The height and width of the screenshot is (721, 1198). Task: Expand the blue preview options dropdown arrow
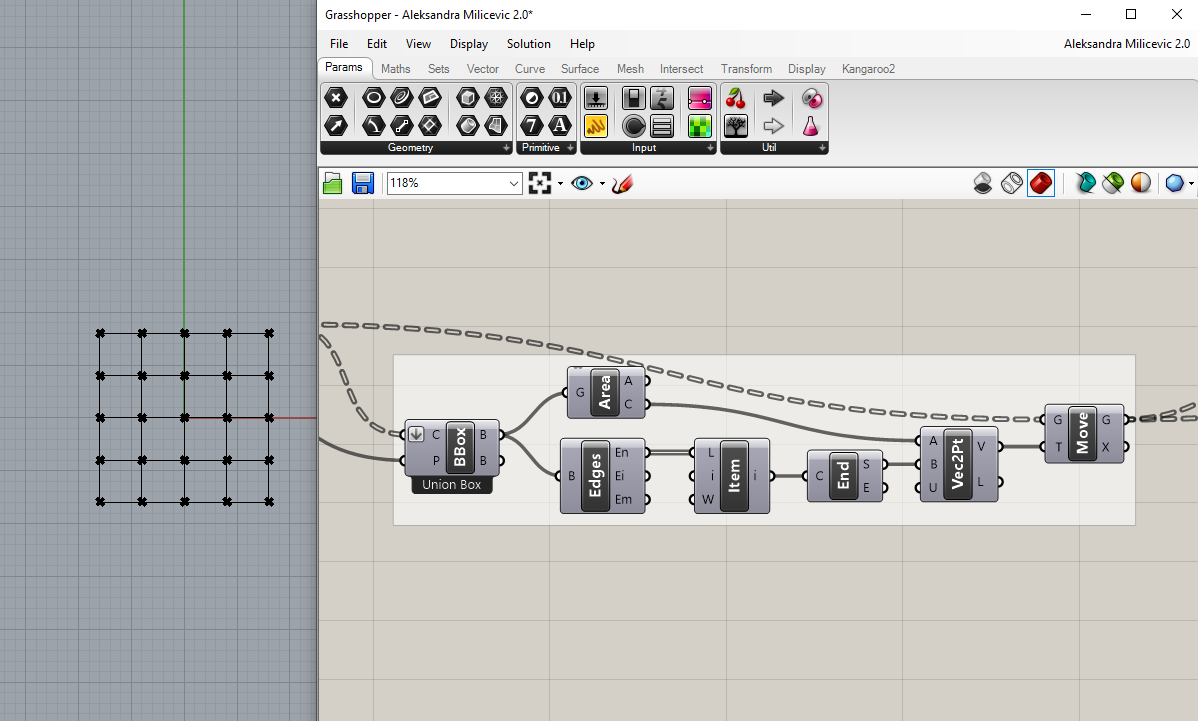[1192, 183]
